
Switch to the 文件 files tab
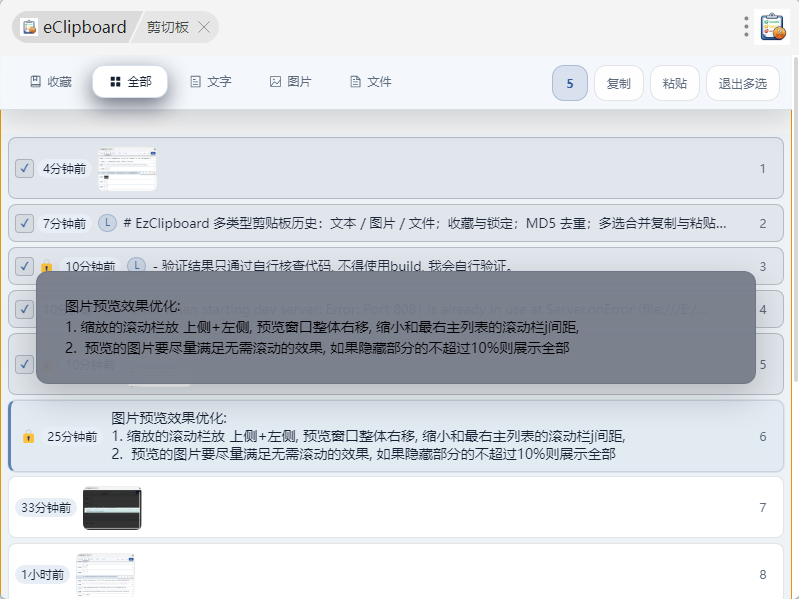click(x=370, y=81)
